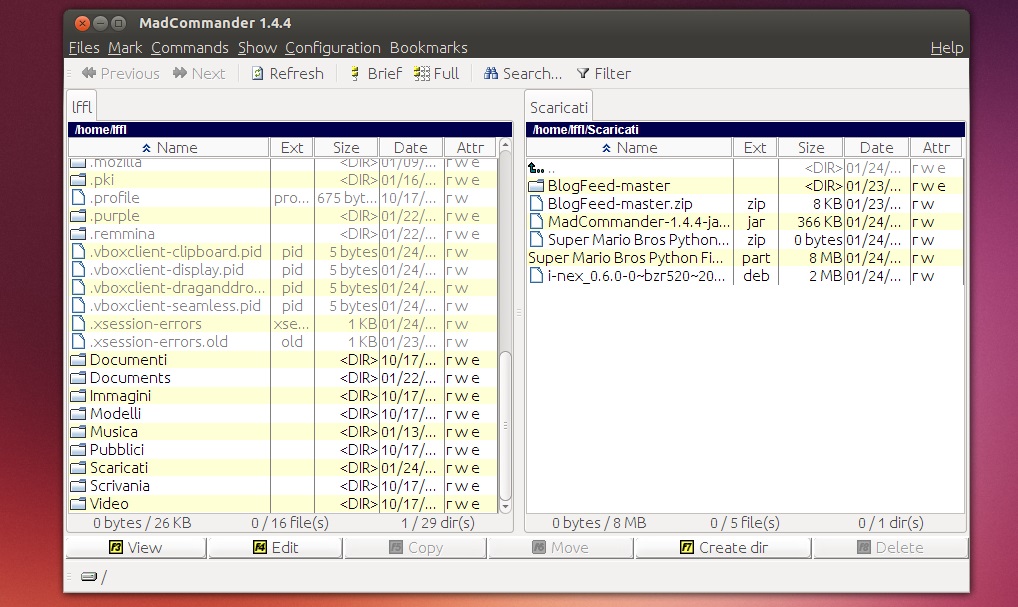Select the Documents folder name
This screenshot has height=607, width=1018.
point(130,378)
